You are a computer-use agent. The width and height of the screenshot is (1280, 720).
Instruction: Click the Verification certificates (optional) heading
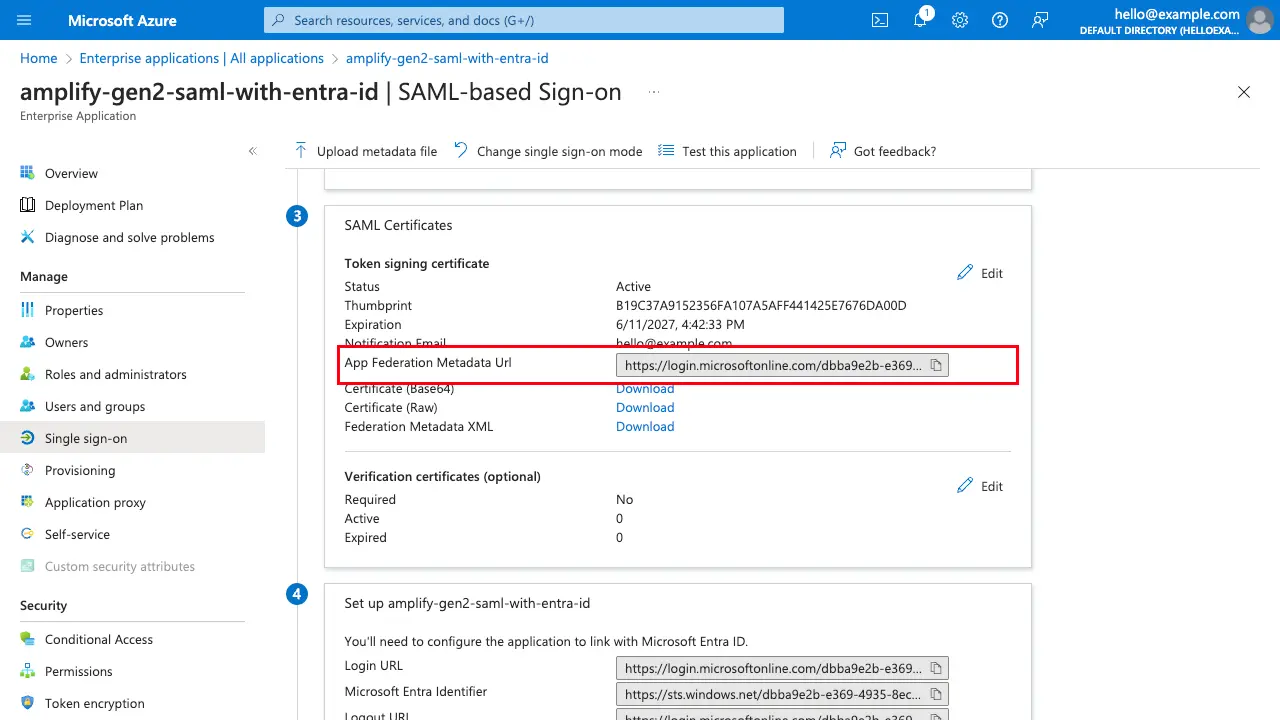(x=443, y=476)
